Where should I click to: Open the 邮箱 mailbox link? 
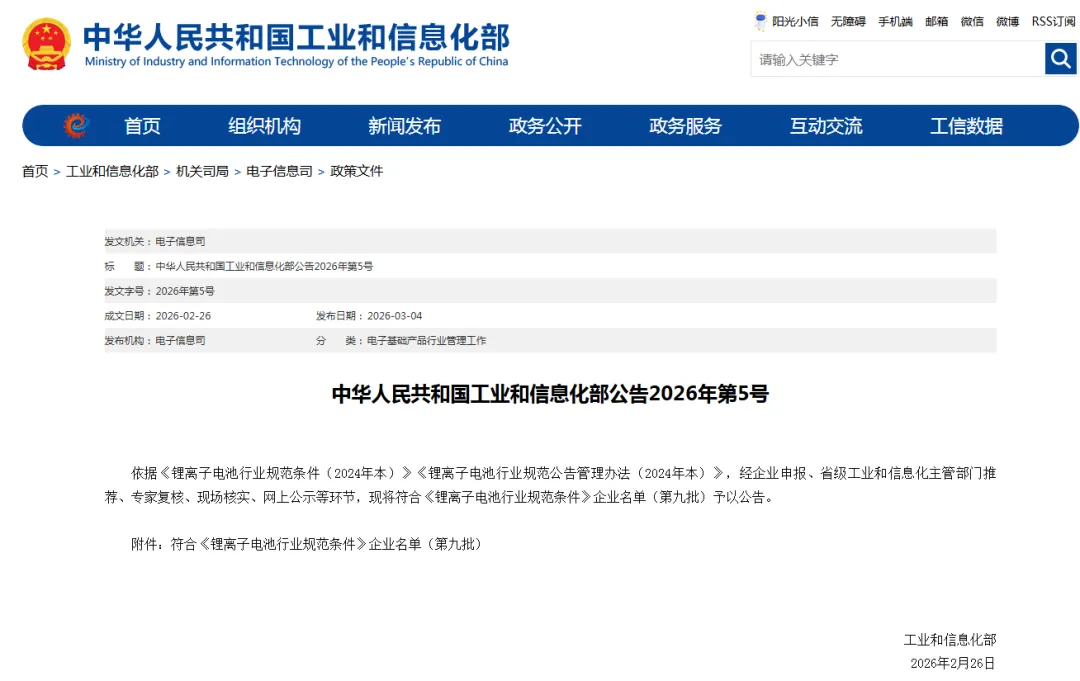click(936, 21)
